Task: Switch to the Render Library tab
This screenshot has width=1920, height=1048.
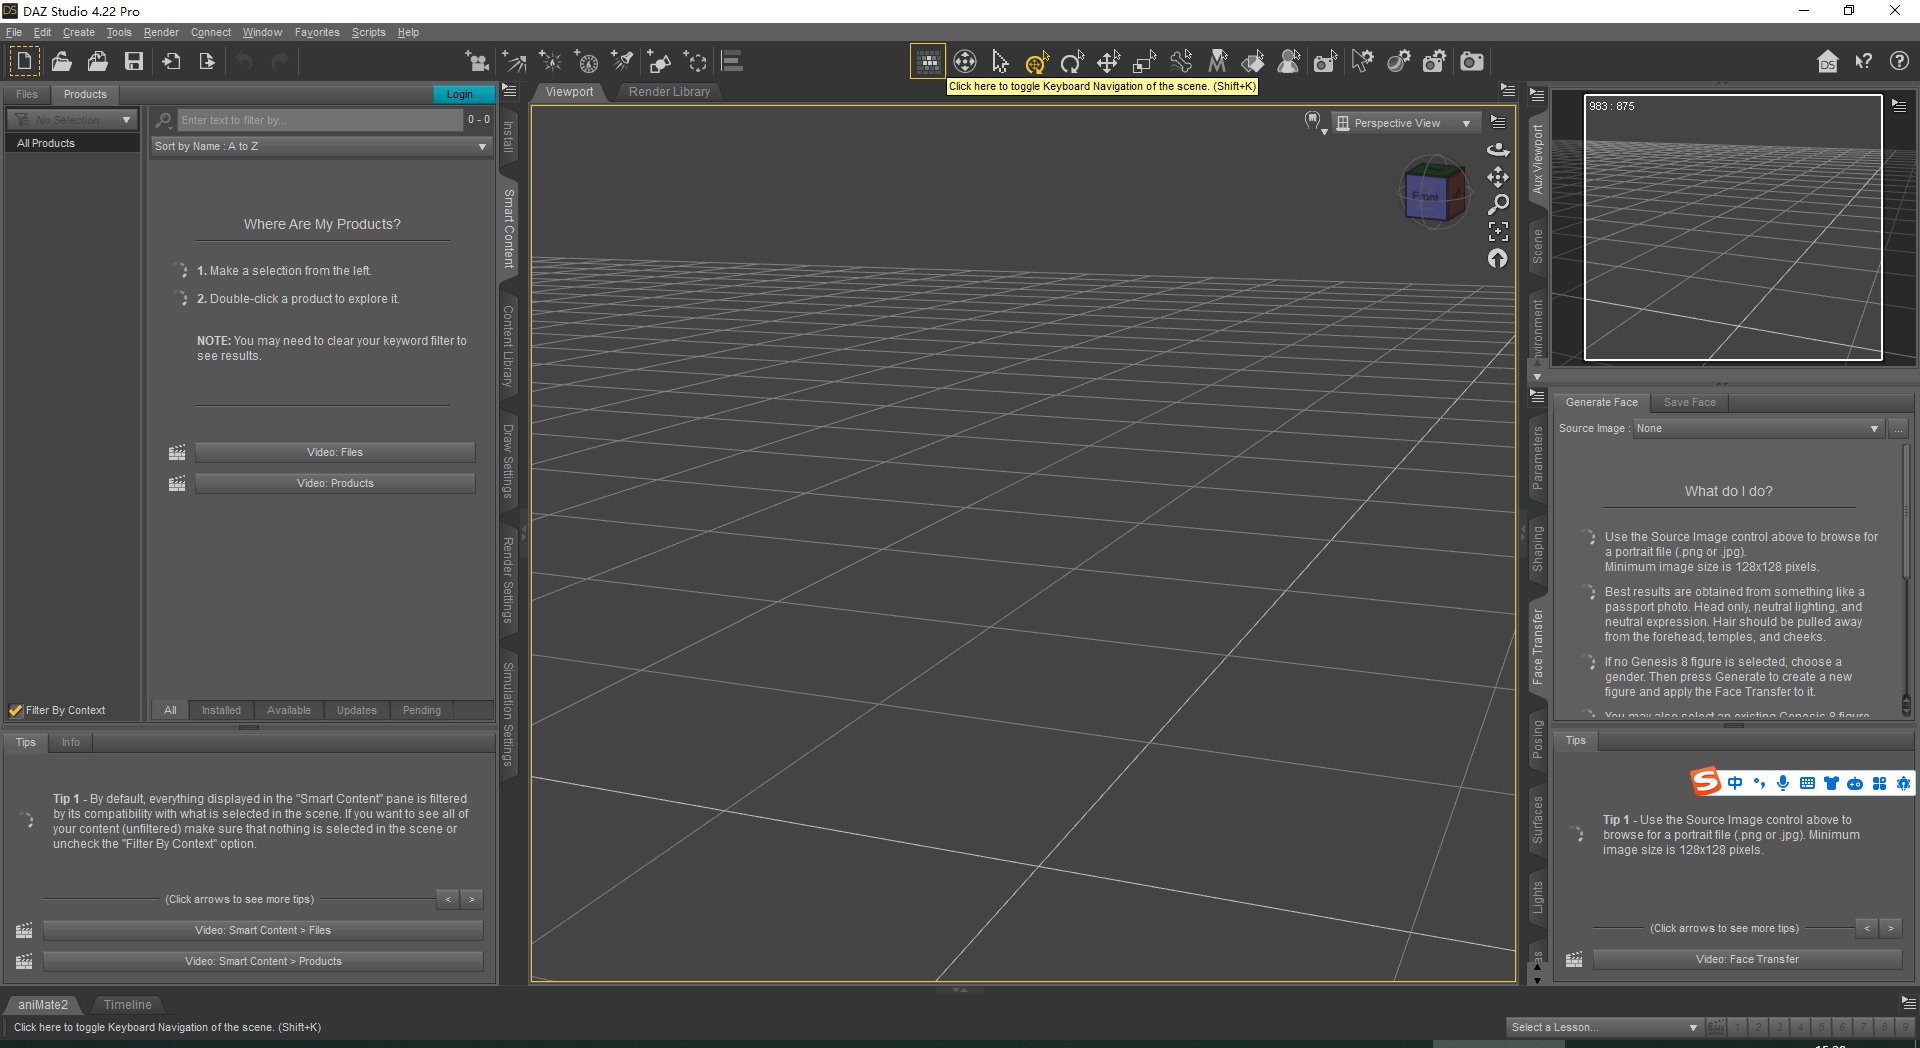Action: pos(669,92)
